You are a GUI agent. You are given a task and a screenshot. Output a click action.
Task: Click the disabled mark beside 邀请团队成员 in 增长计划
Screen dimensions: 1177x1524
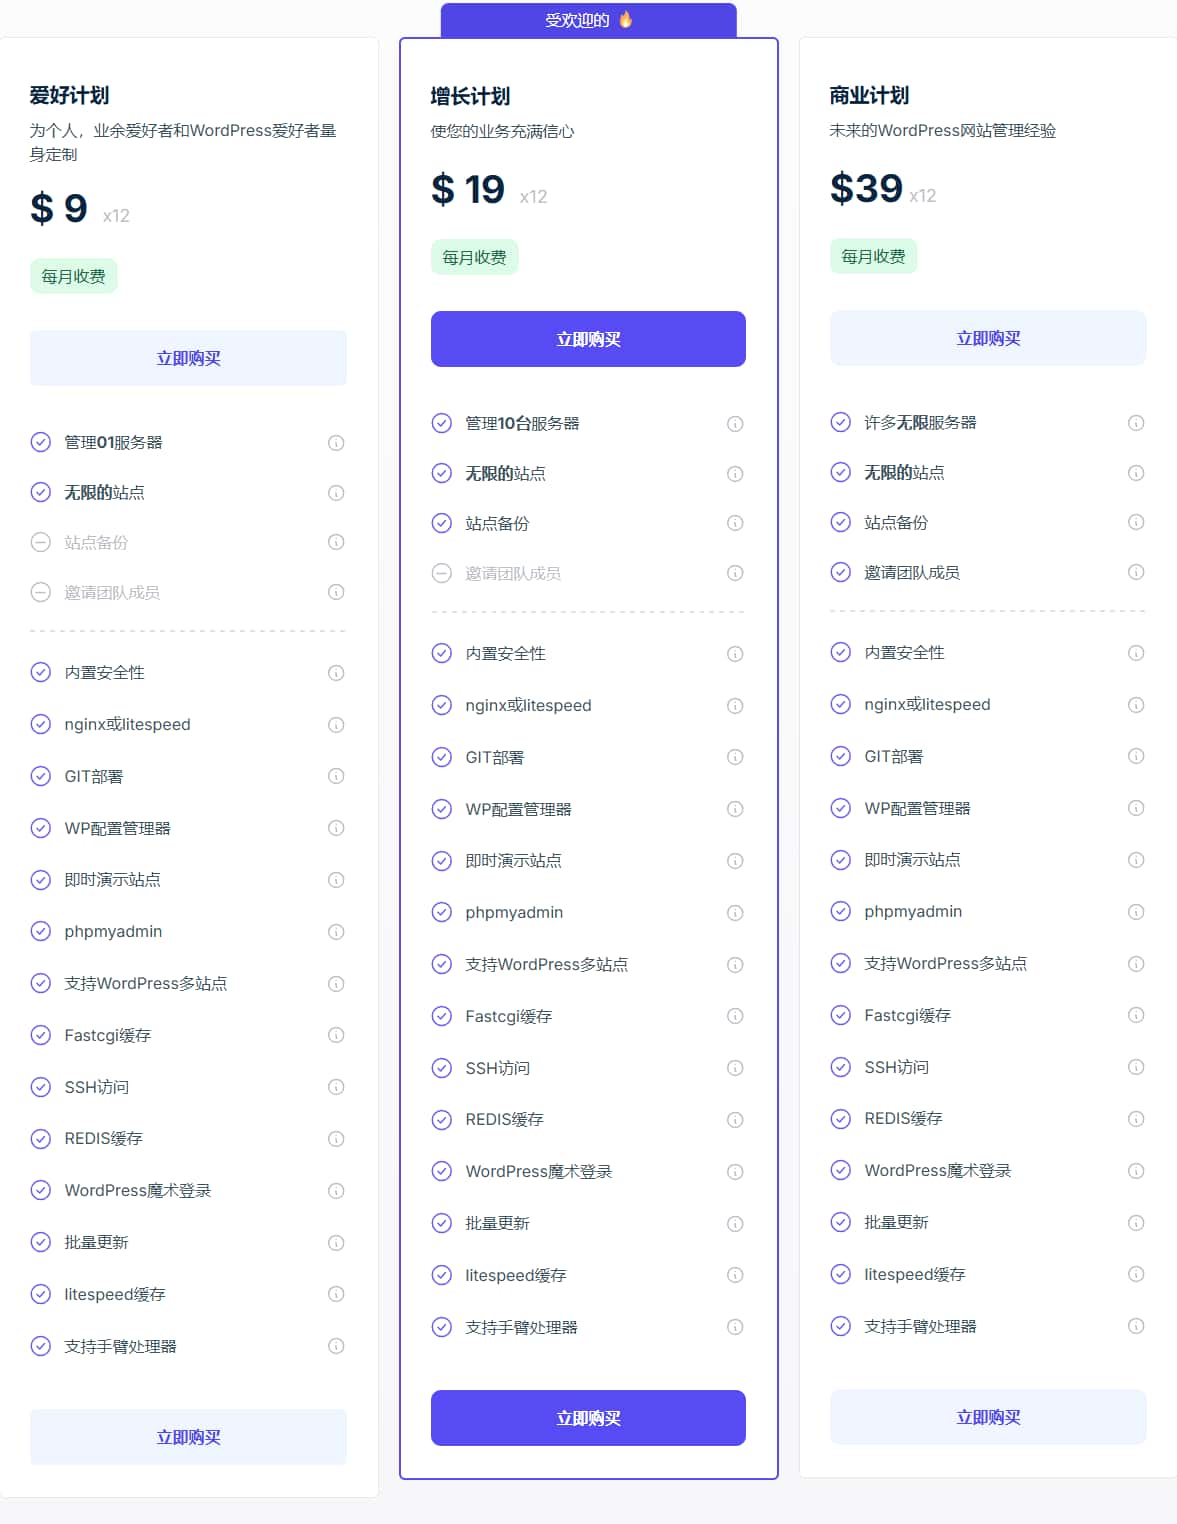442,573
